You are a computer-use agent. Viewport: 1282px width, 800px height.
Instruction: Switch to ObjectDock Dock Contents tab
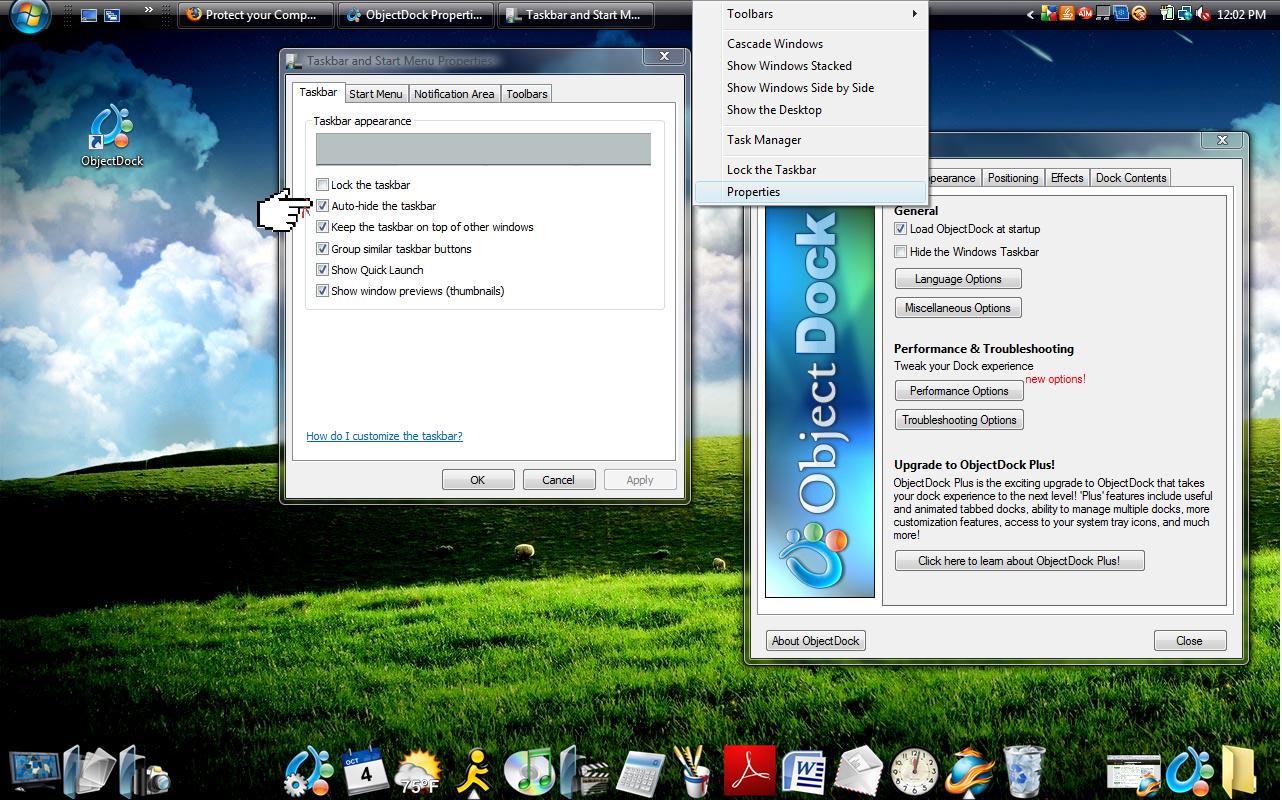click(x=1131, y=178)
